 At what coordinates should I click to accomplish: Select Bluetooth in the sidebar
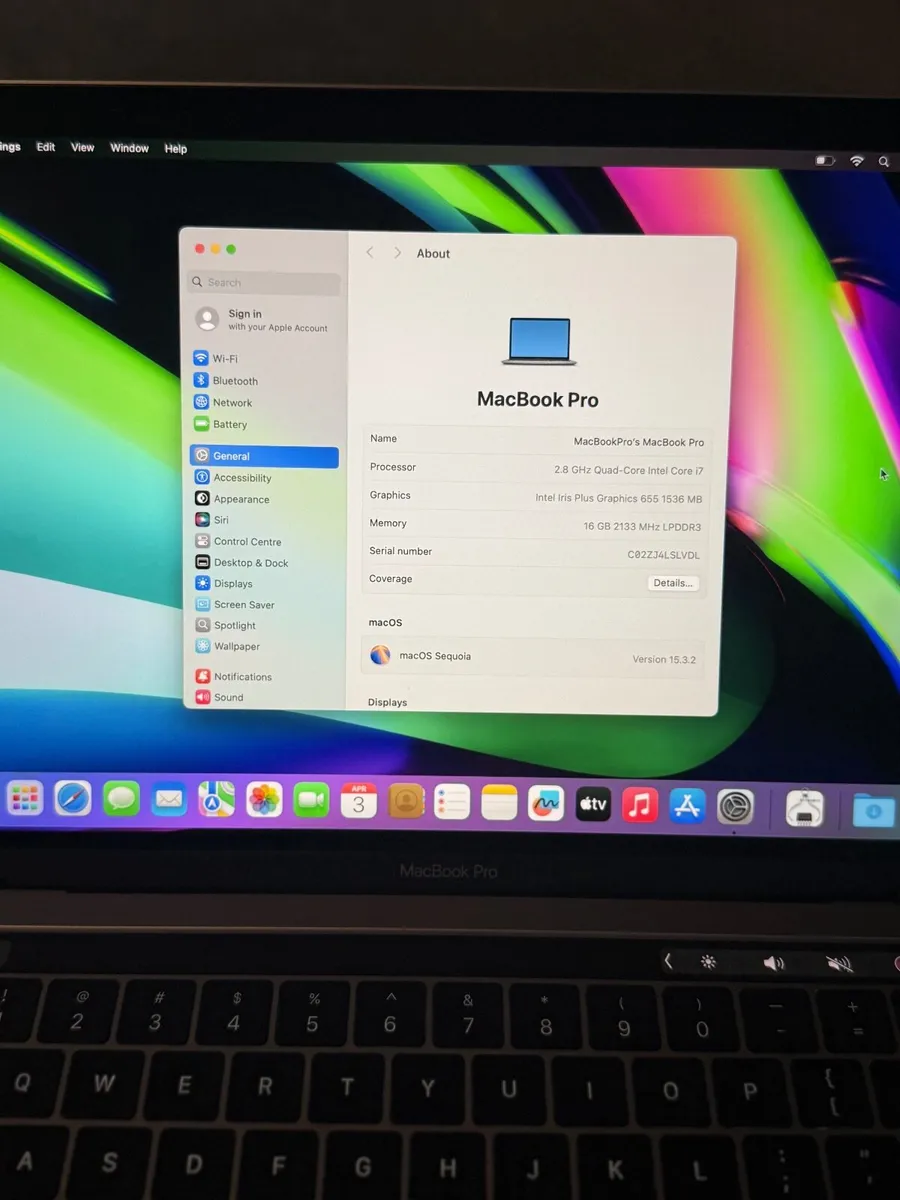234,381
